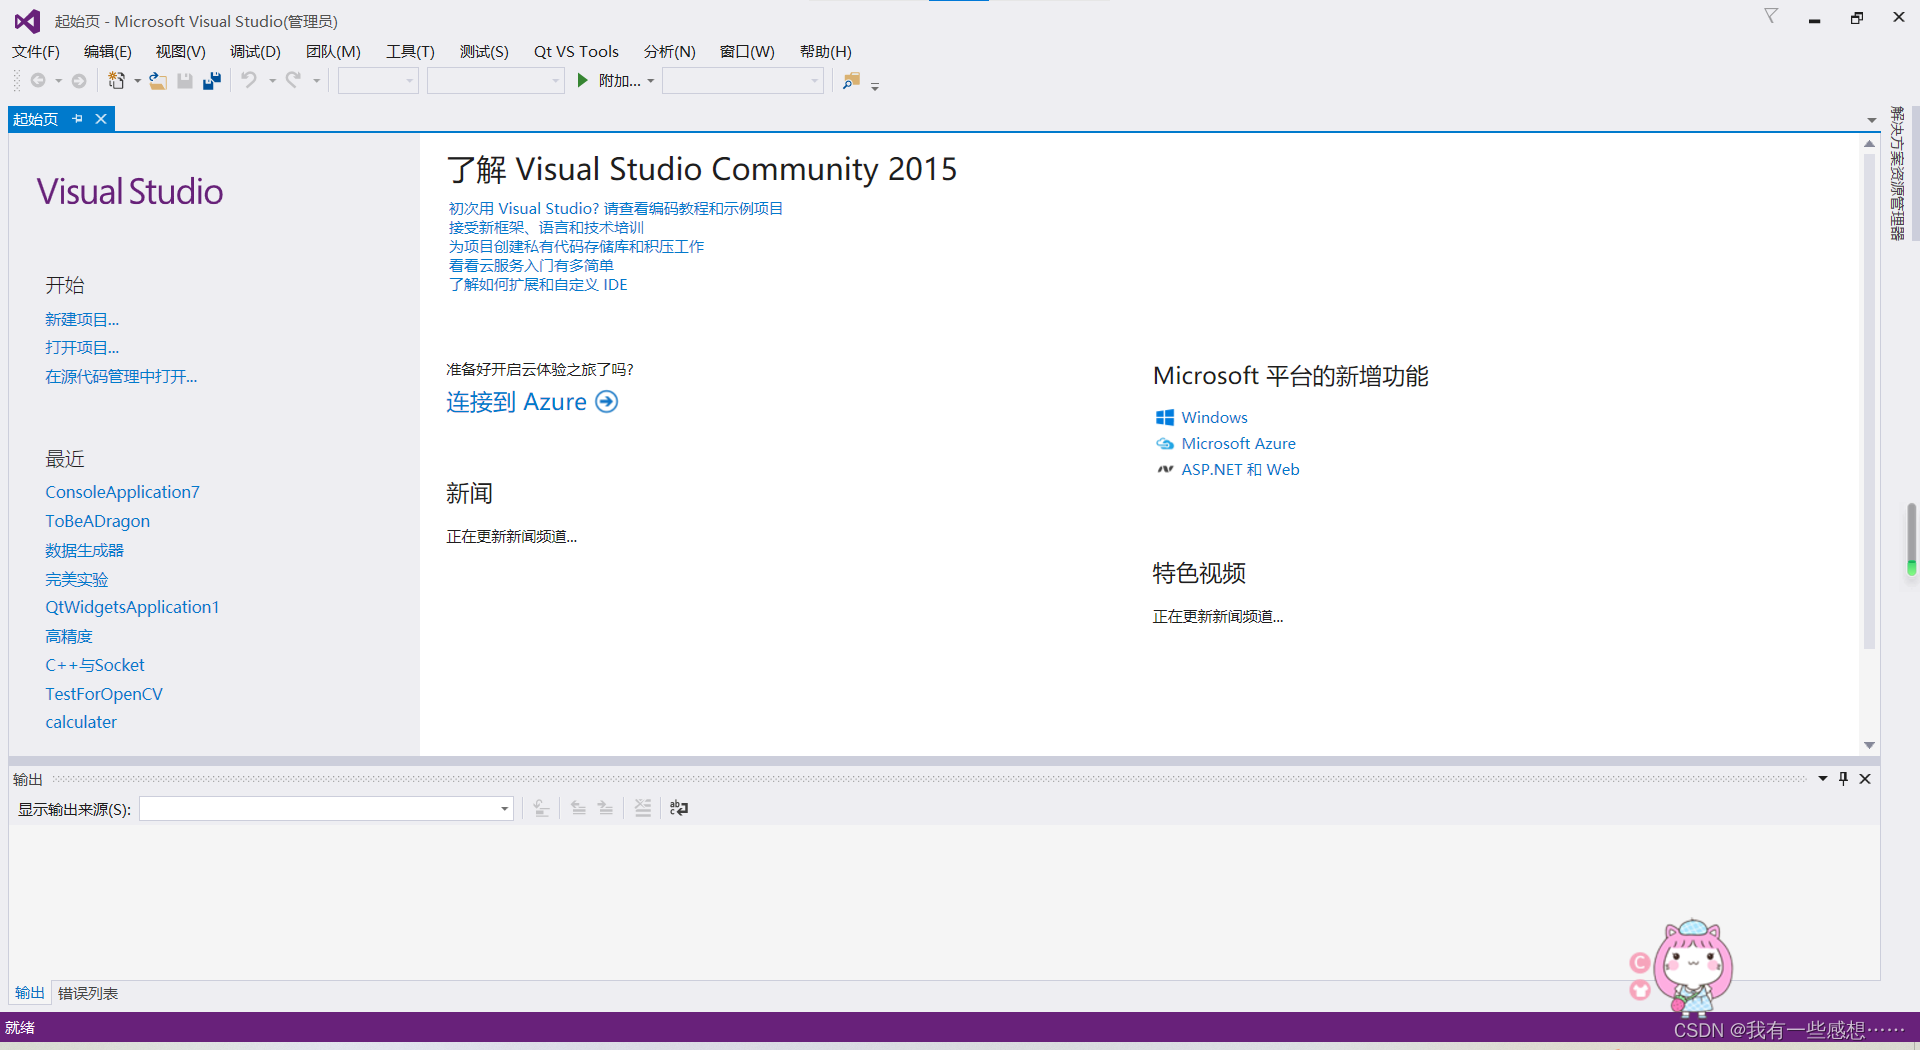This screenshot has width=1920, height=1050.
Task: Click the start page scroll up arrow
Action: [1869, 144]
